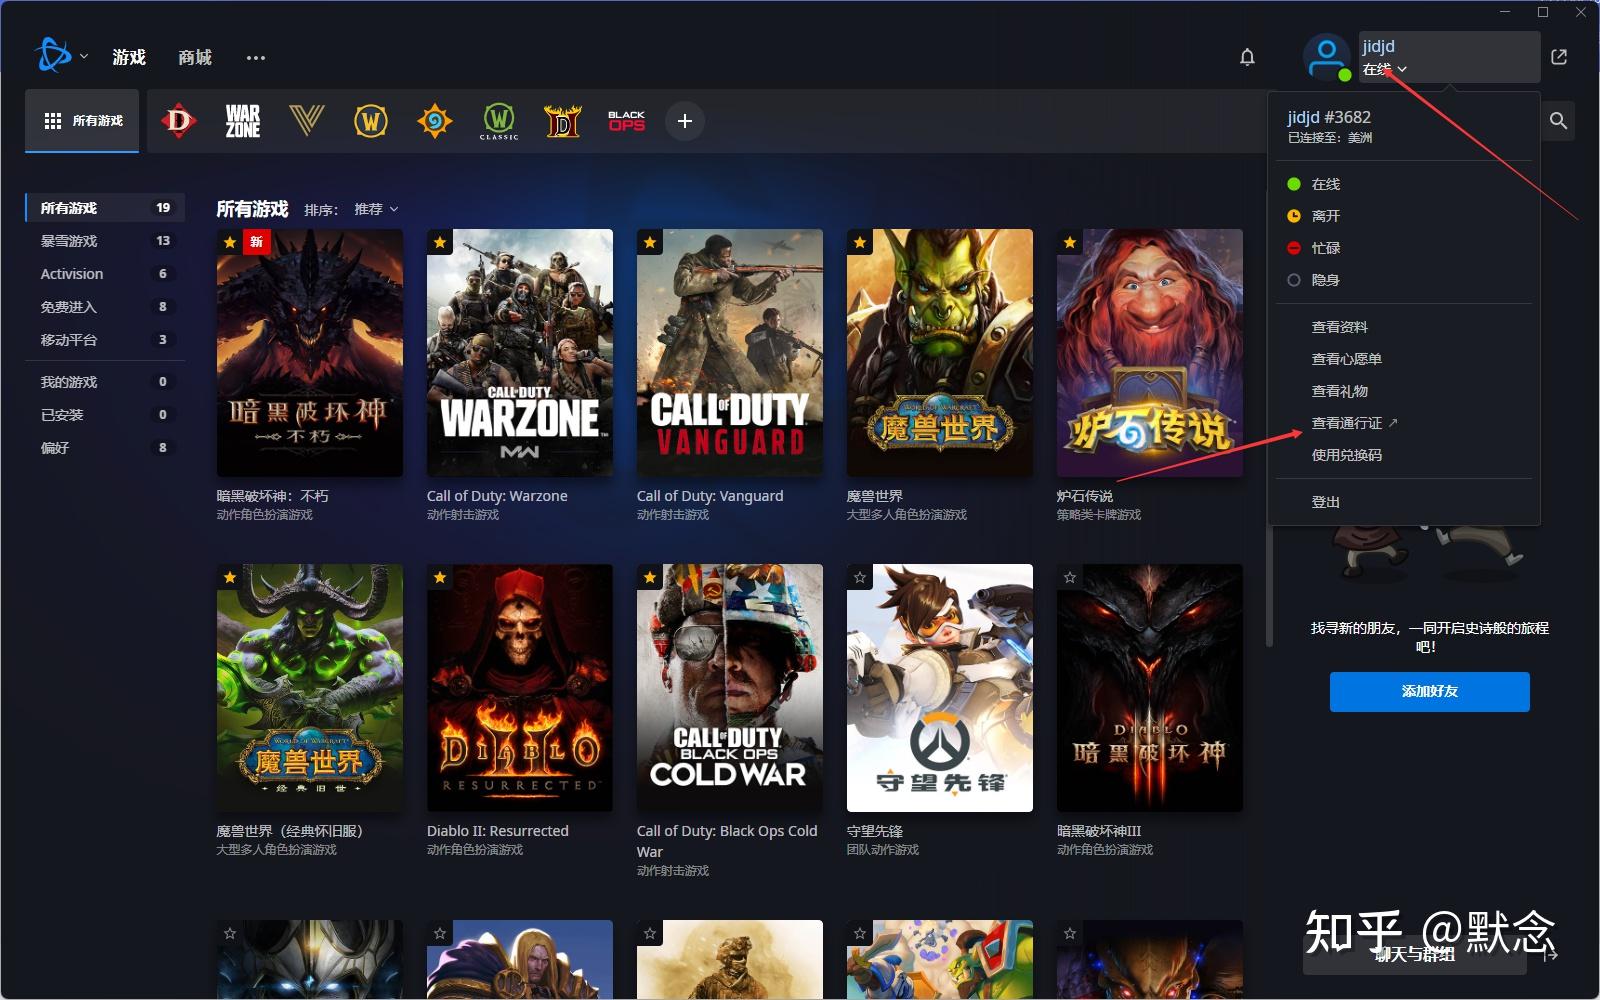Open the 魔兽世界（经典怀旧服）cover
This screenshot has width=1600, height=1000.
tap(310, 688)
